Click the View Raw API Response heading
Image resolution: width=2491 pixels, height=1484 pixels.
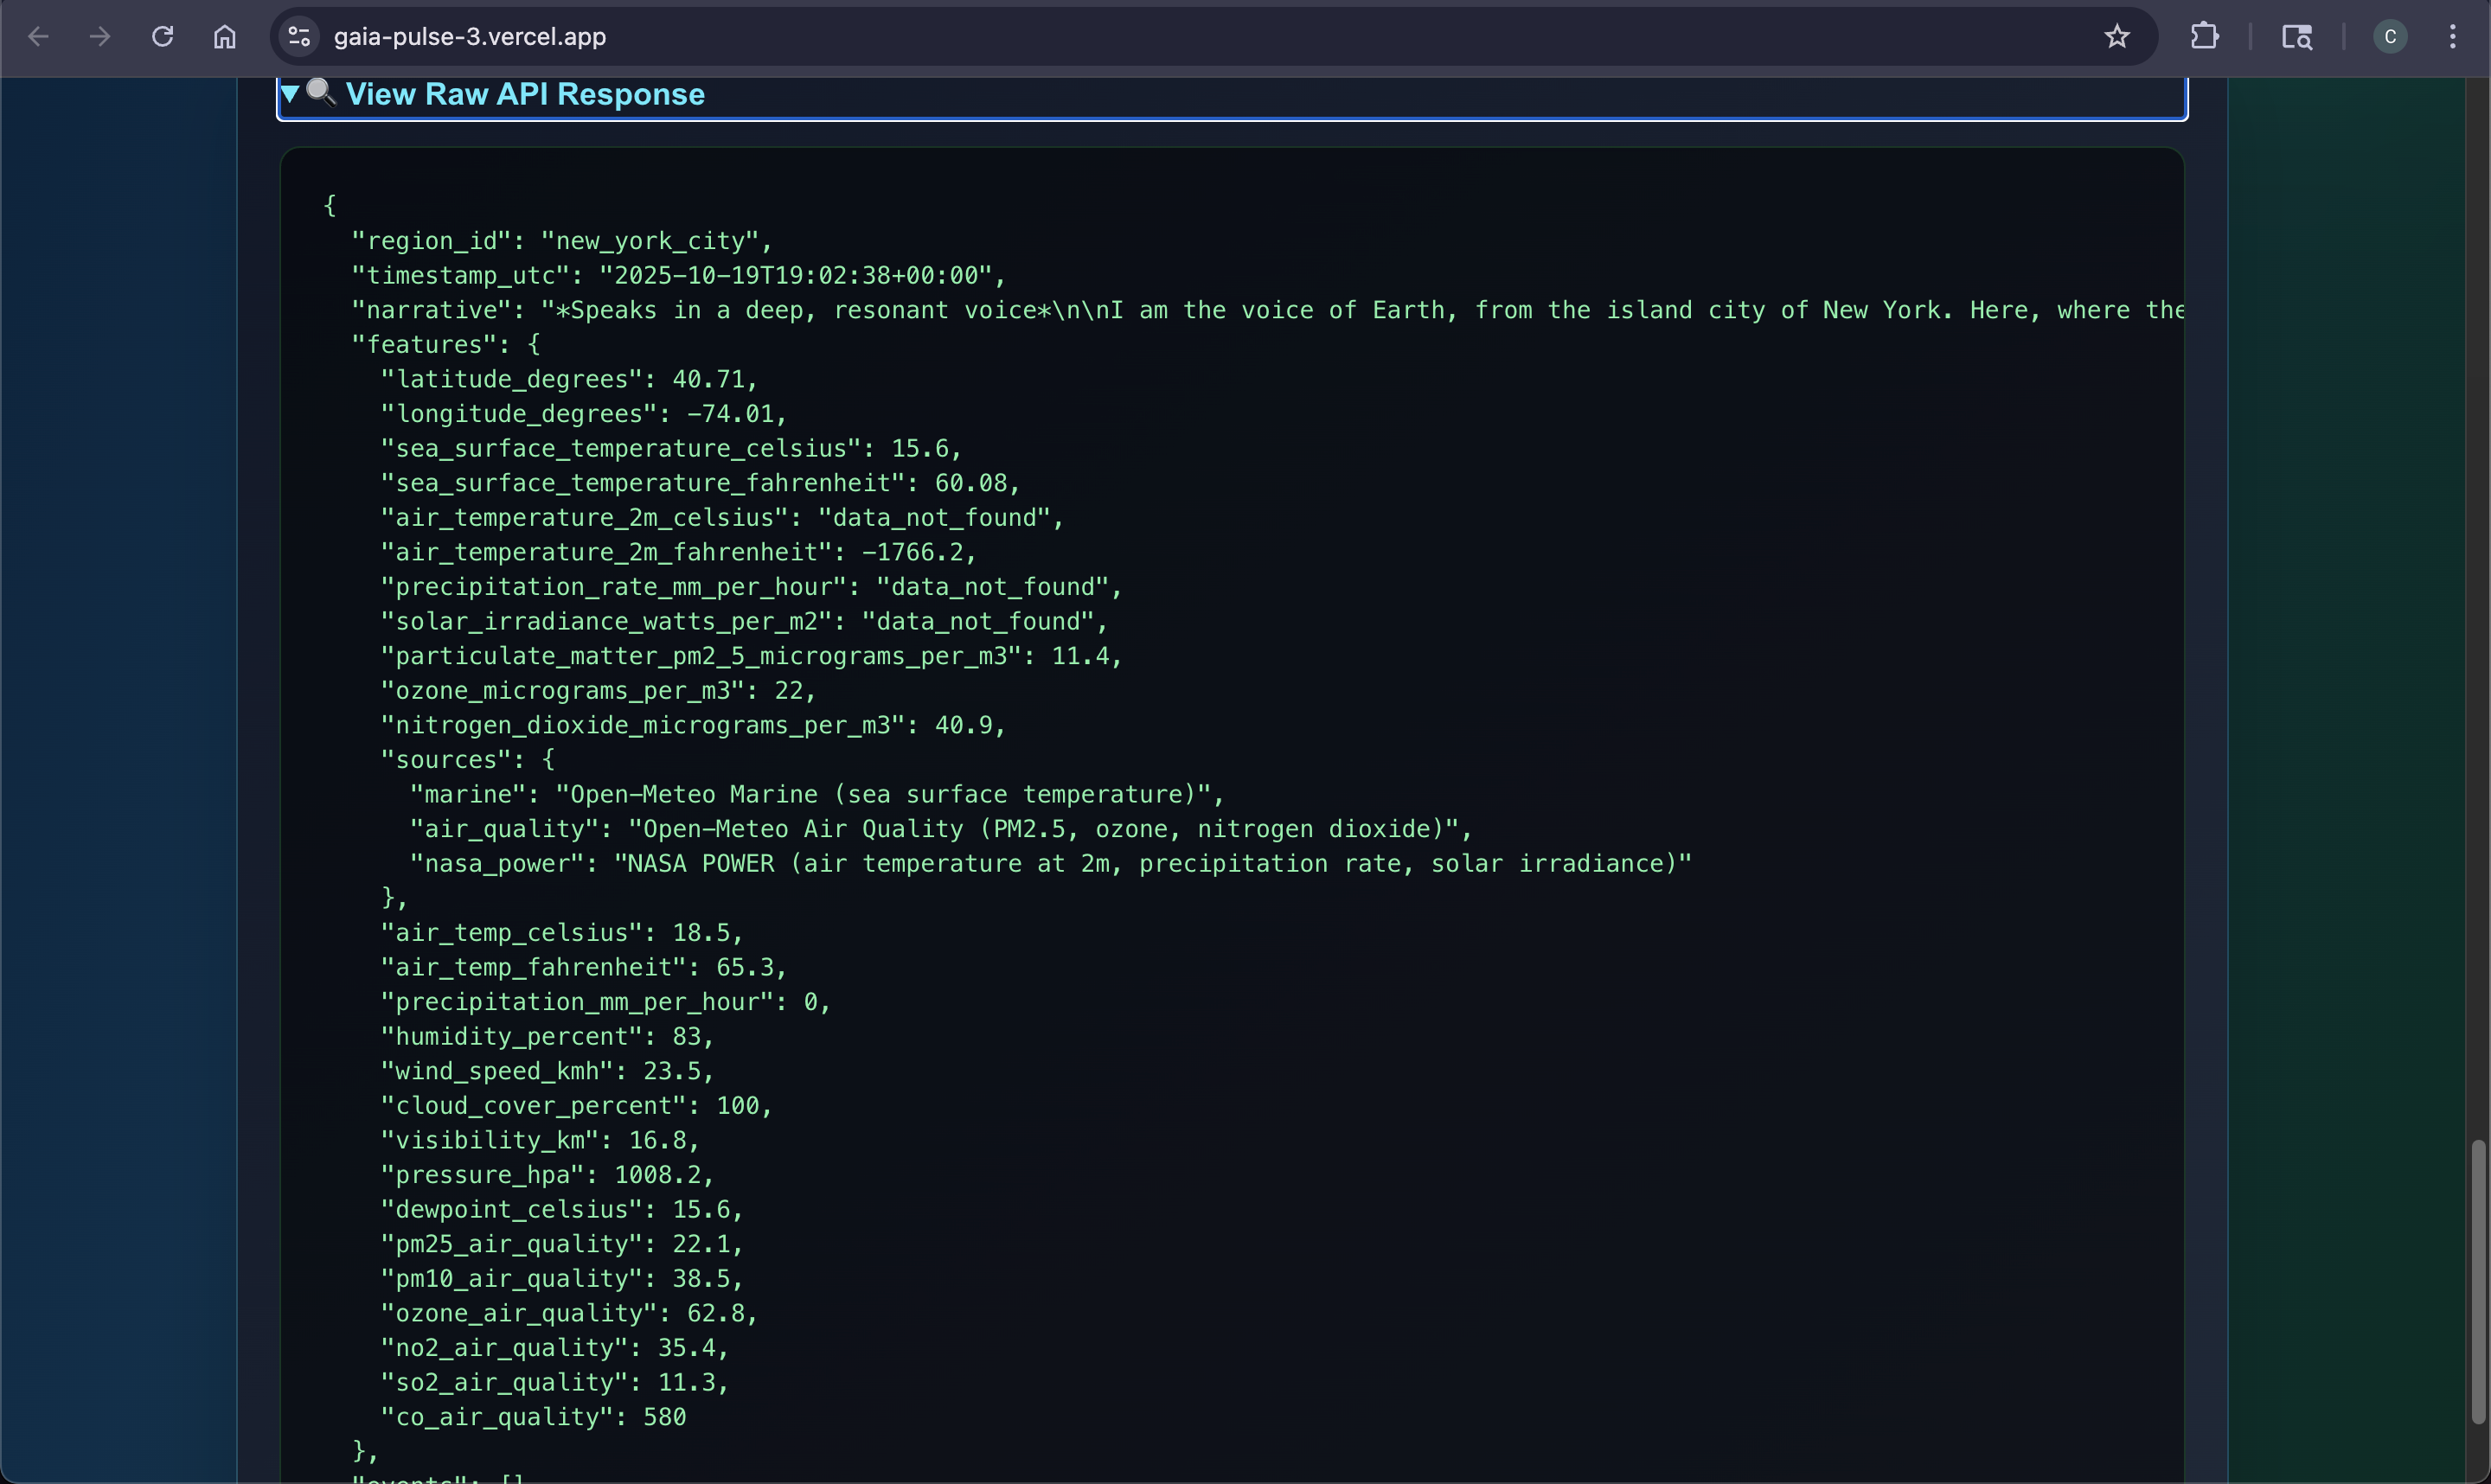coord(525,94)
